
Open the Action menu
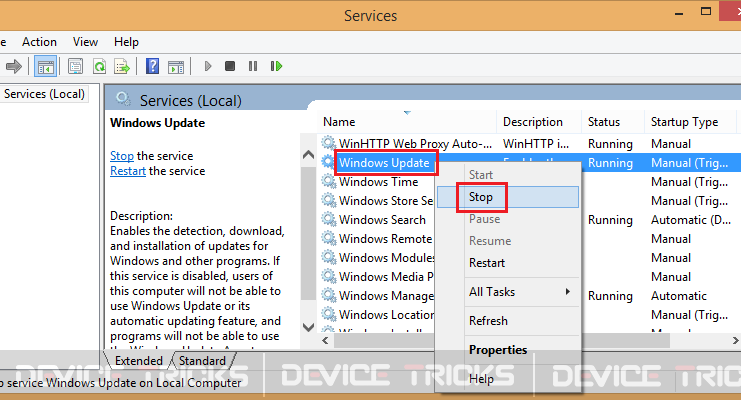(x=39, y=42)
